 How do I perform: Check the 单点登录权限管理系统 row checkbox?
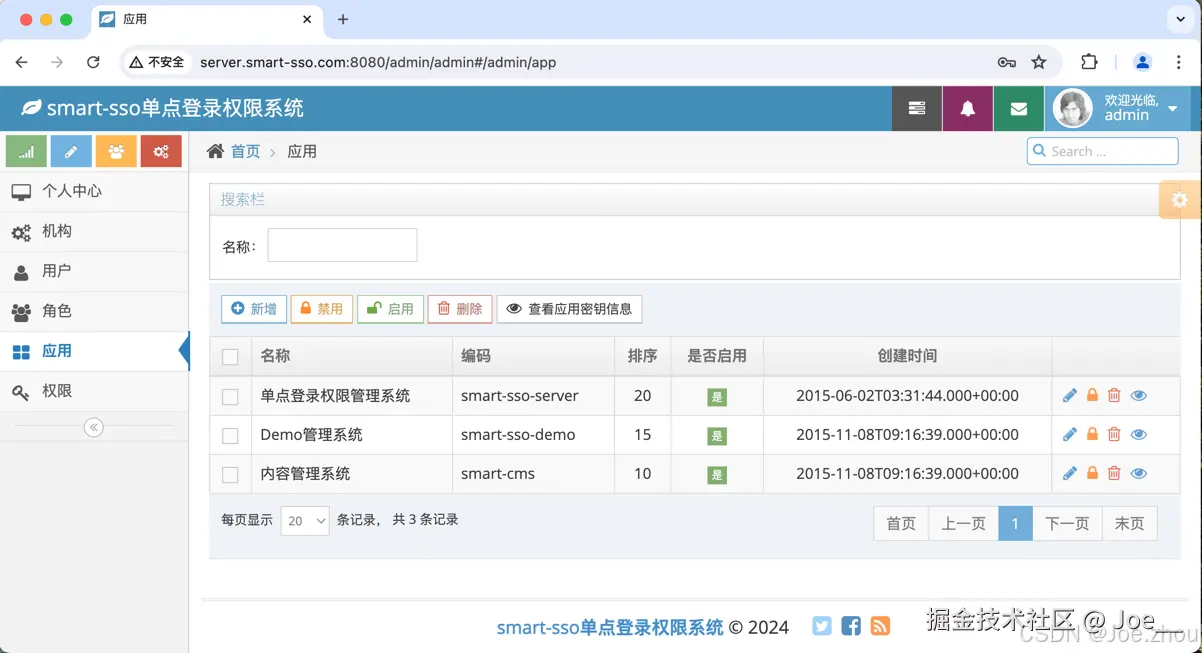pos(230,397)
